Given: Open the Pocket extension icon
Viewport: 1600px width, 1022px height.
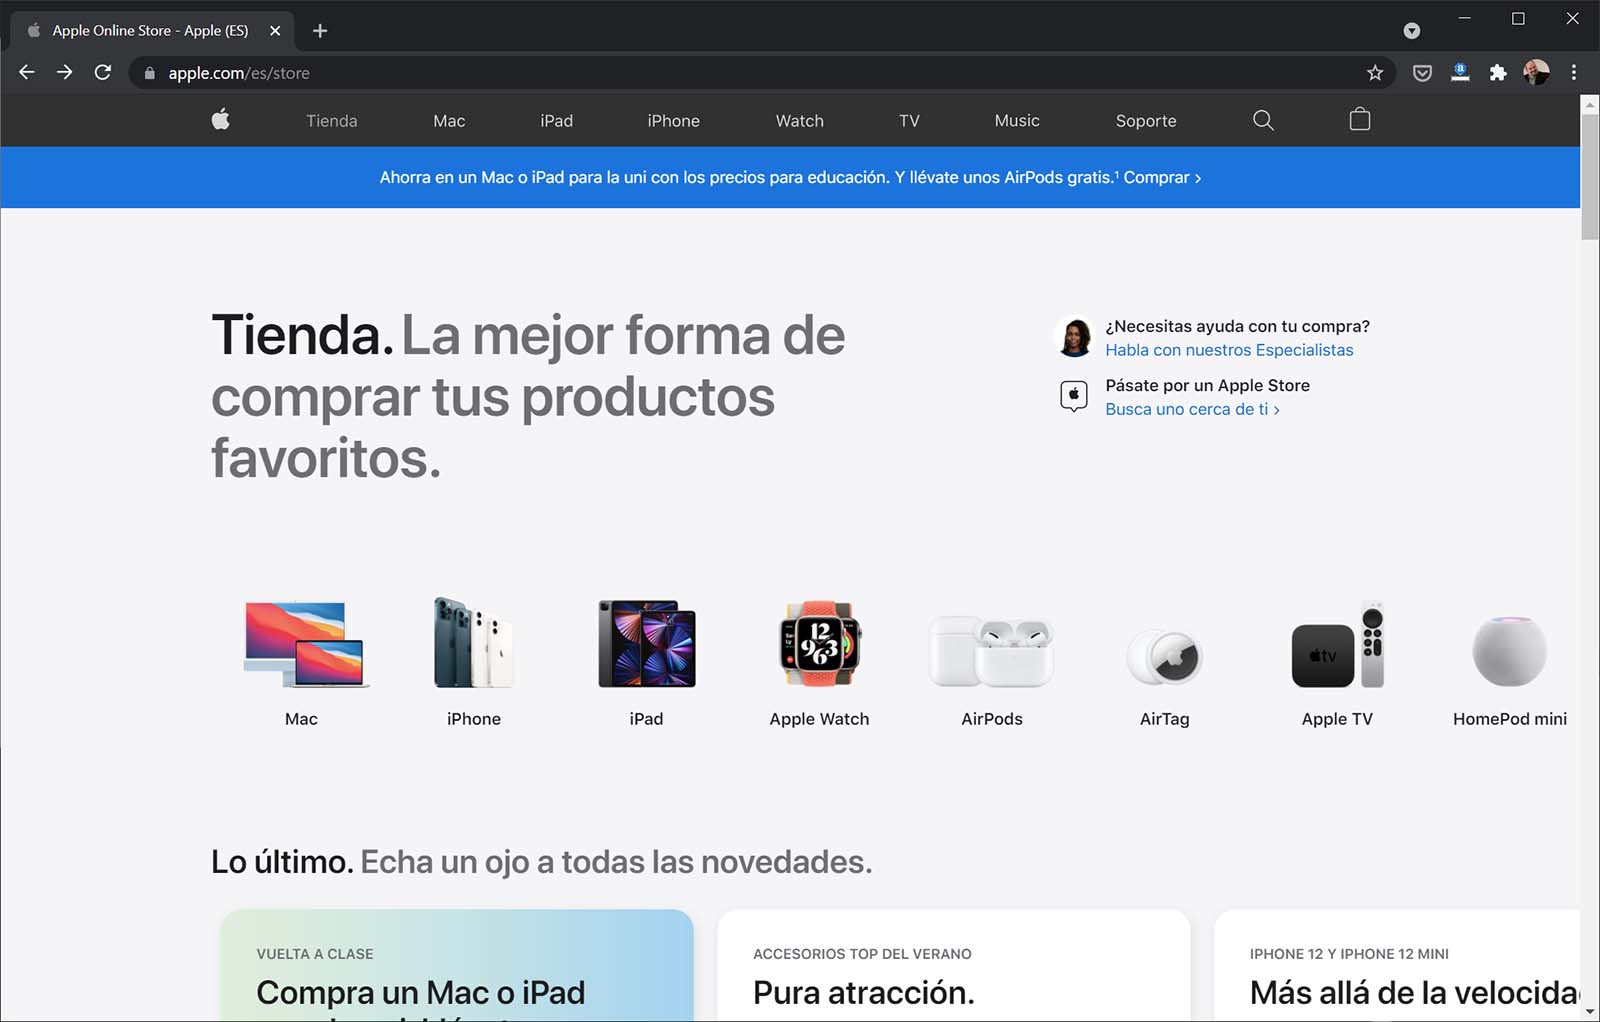Looking at the screenshot, I should [1422, 72].
